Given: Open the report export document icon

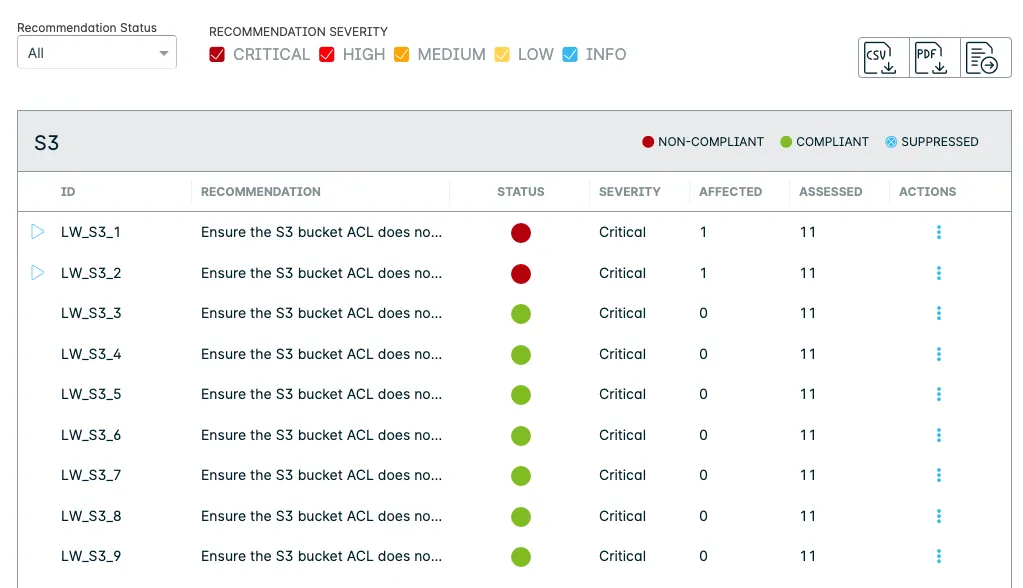Looking at the screenshot, I should 985,57.
